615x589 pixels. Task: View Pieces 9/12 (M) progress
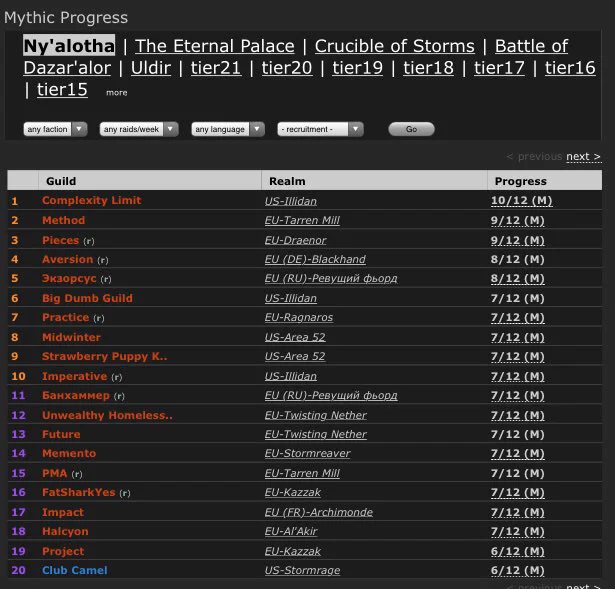click(x=518, y=240)
